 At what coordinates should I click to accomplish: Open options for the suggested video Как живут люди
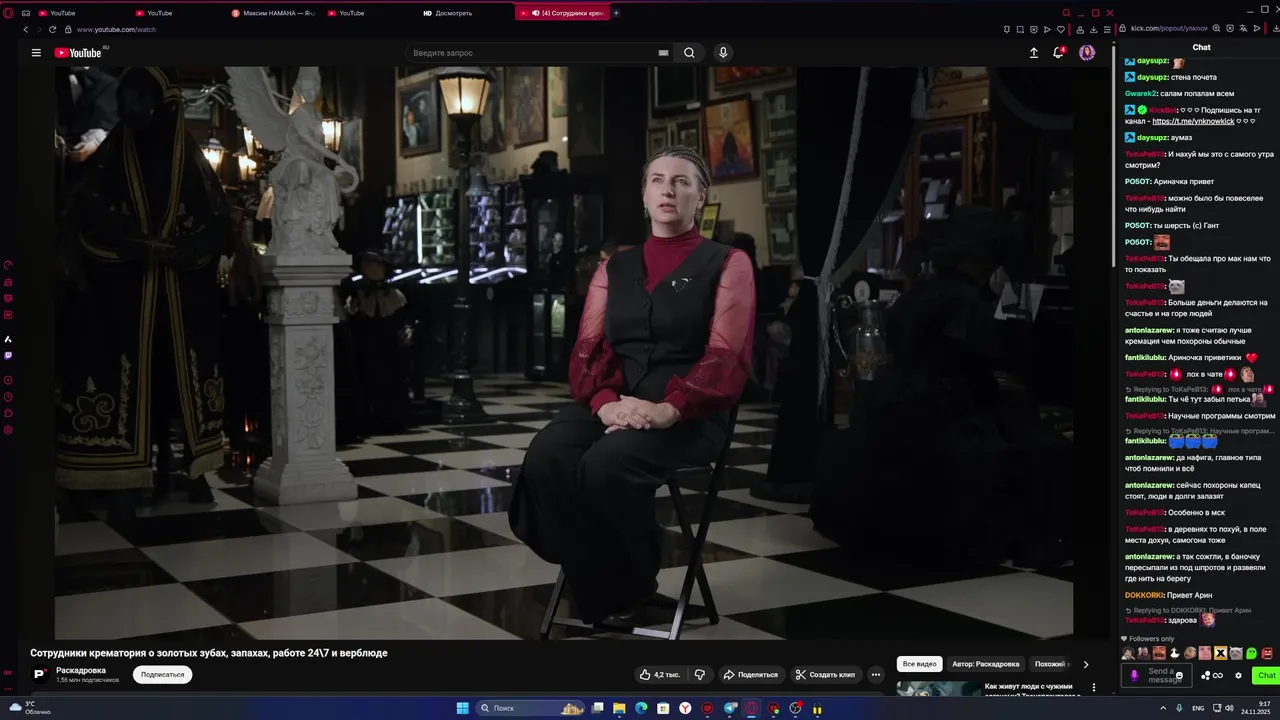(x=1094, y=688)
